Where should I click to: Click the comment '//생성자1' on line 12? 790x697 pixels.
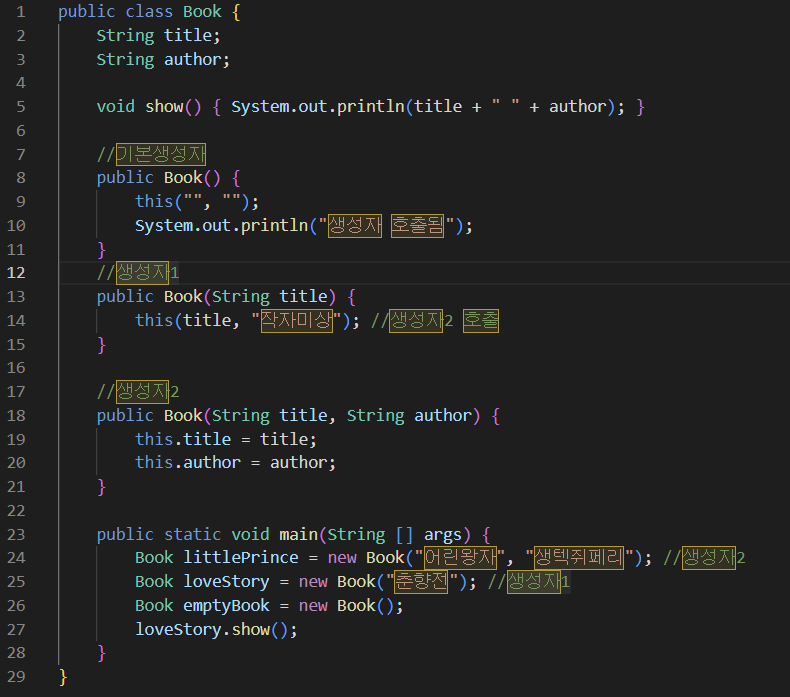(x=138, y=273)
